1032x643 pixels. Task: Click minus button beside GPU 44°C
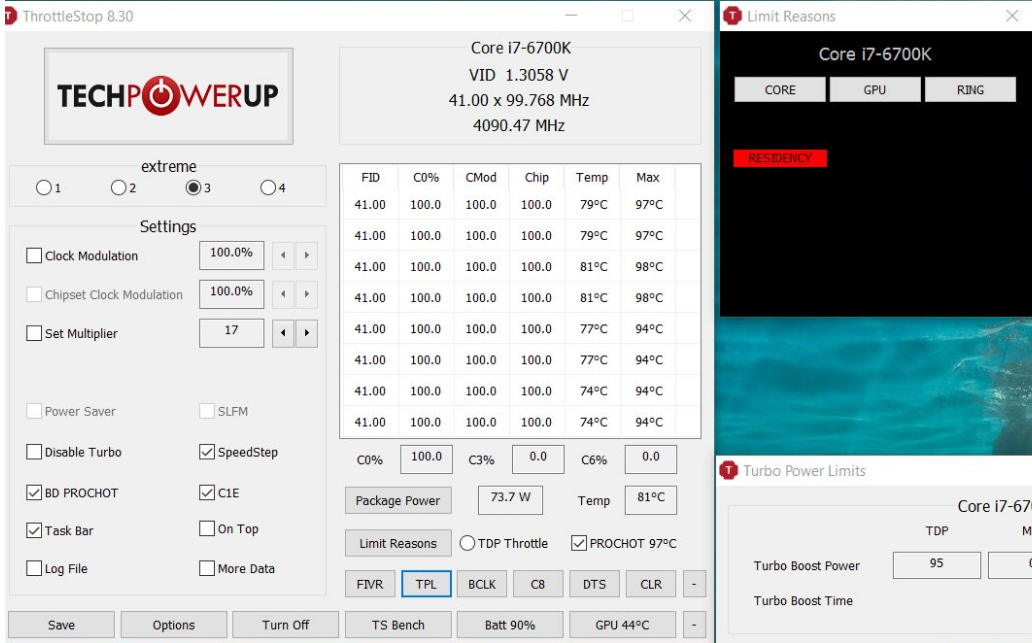tap(694, 625)
